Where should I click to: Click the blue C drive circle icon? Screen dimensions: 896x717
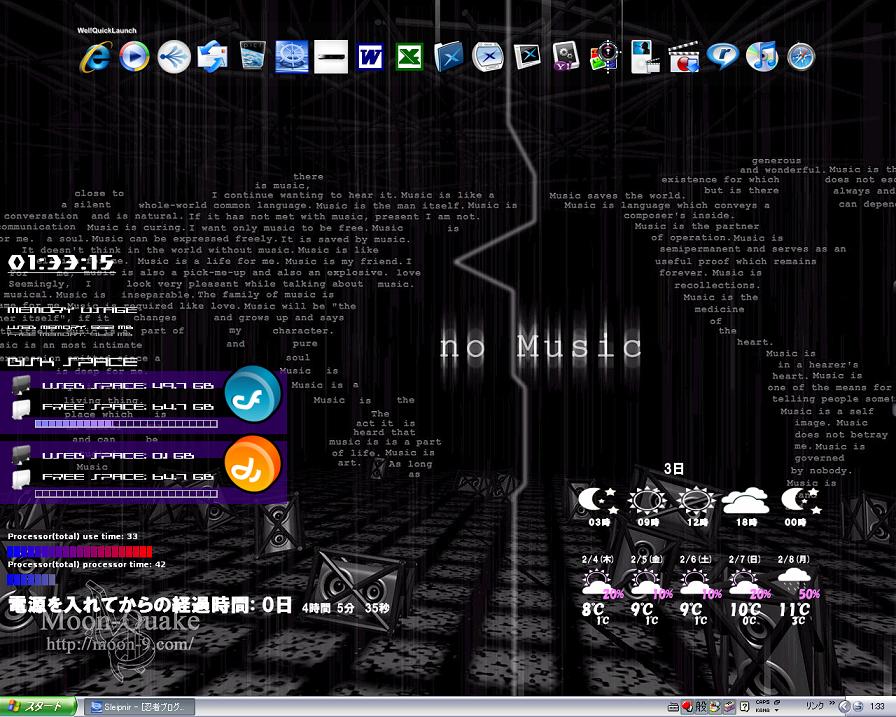click(x=253, y=394)
